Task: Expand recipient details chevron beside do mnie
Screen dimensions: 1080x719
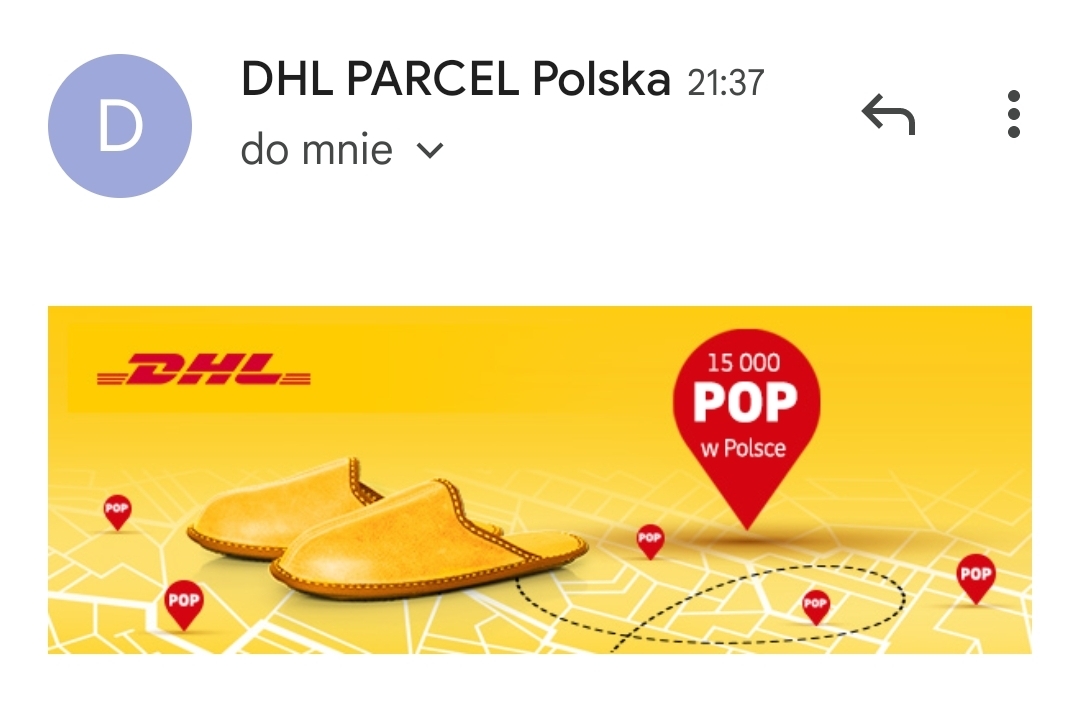Action: pyautogui.click(x=430, y=150)
